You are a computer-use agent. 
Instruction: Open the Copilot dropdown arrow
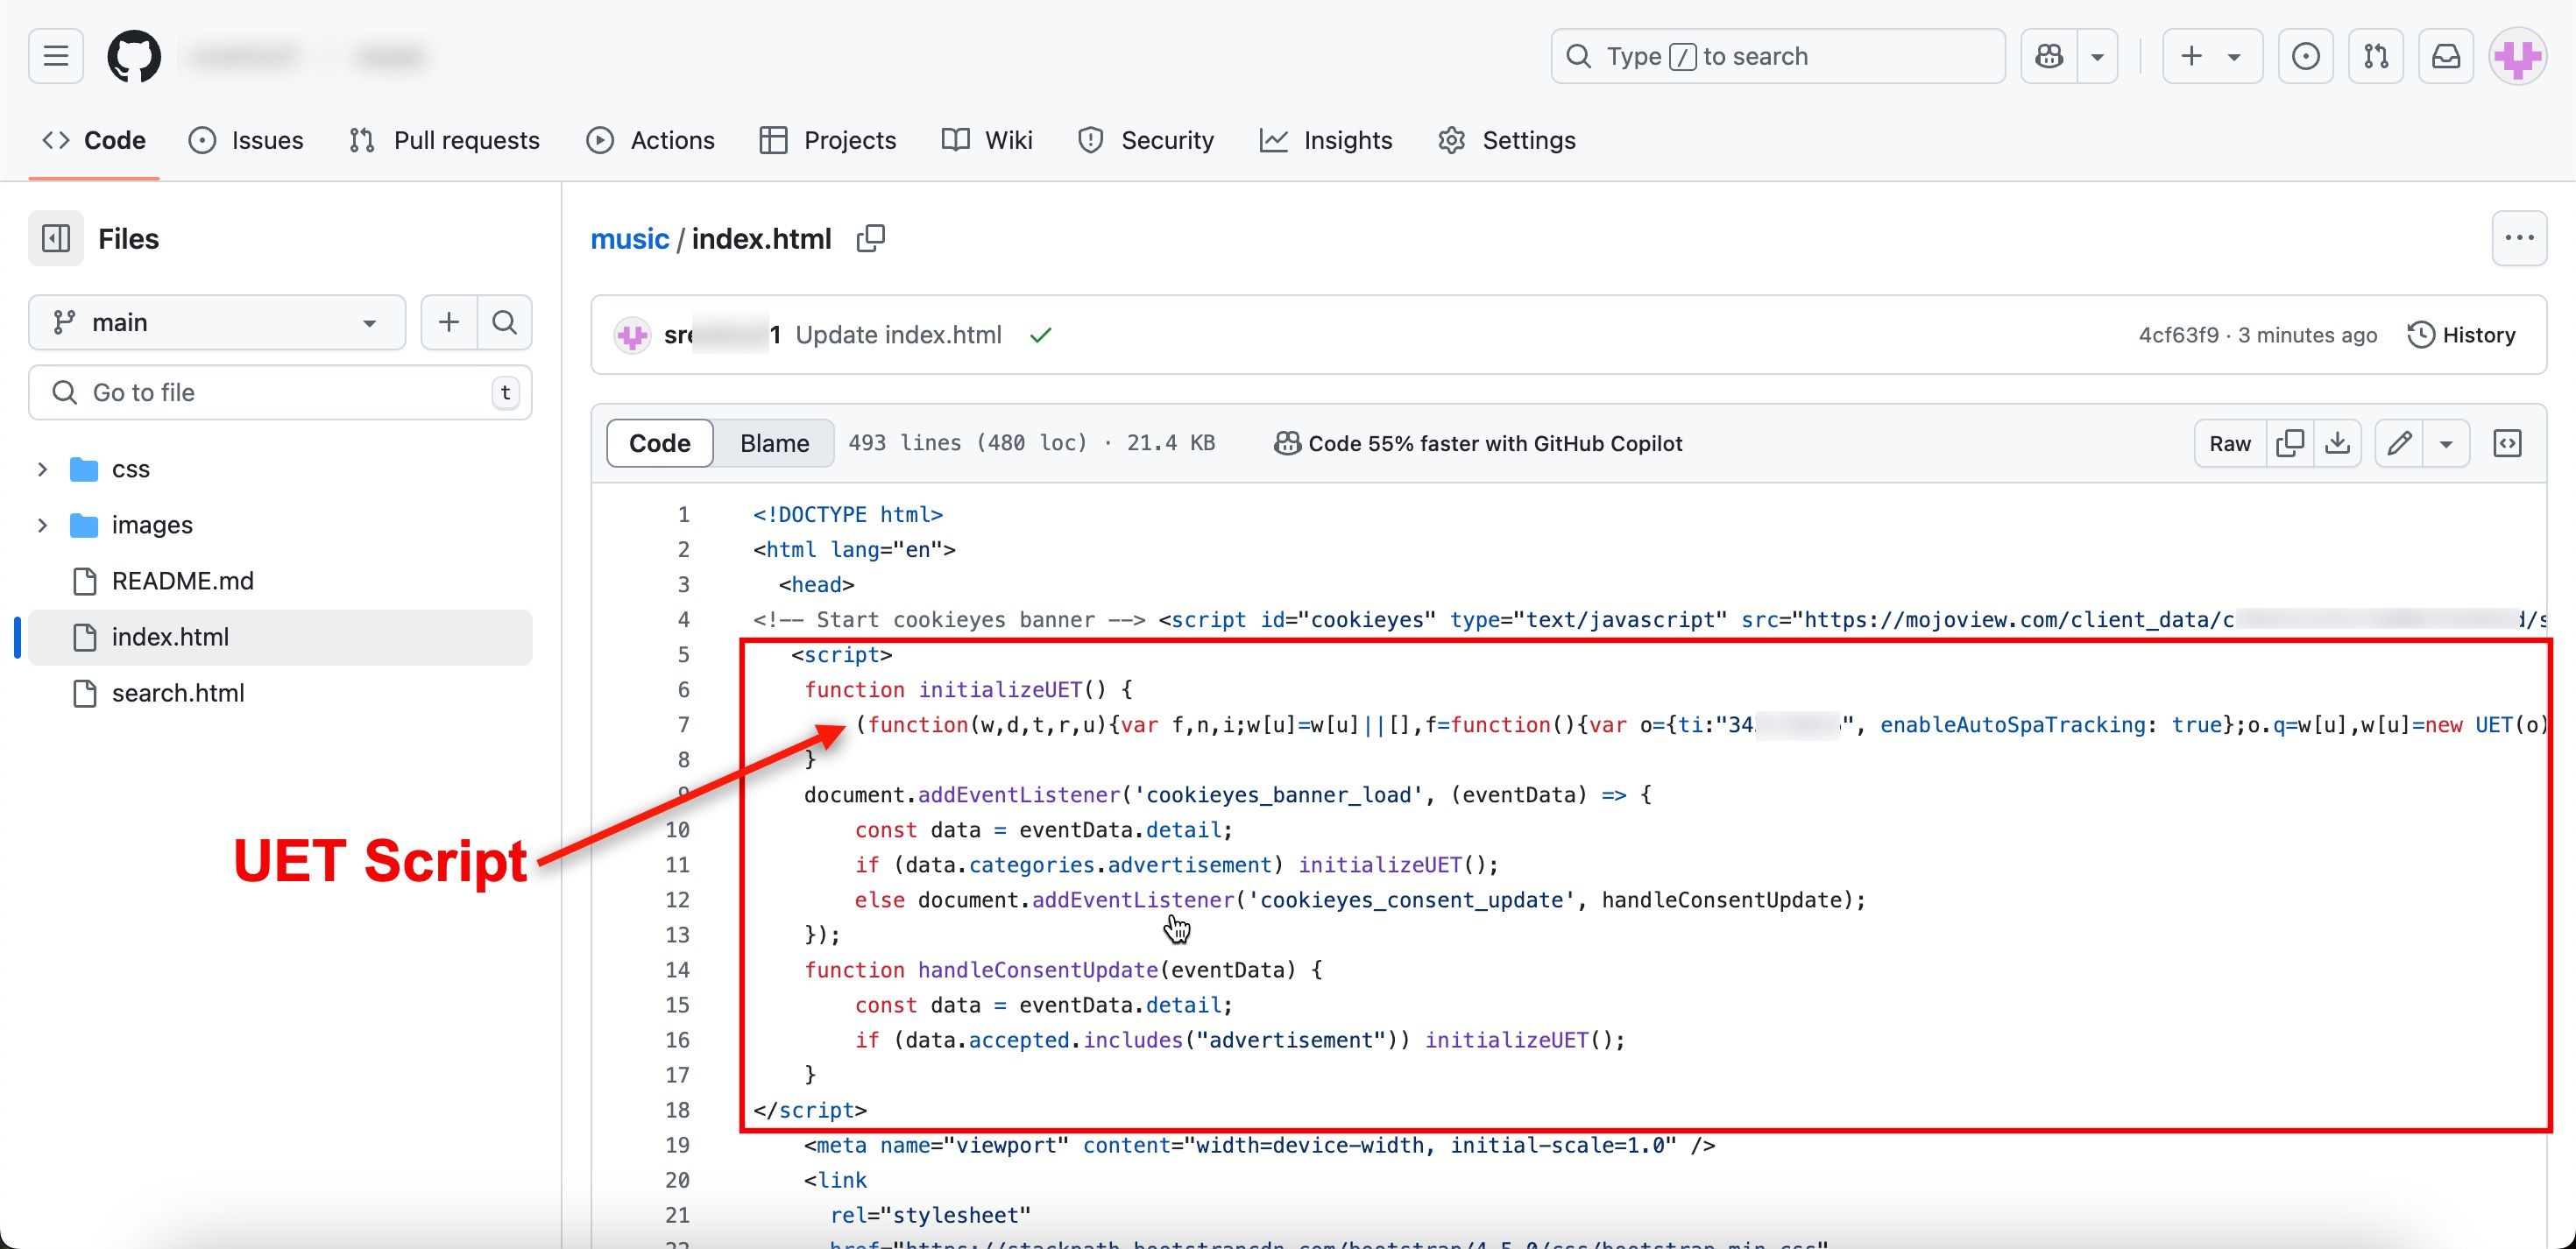point(2098,56)
